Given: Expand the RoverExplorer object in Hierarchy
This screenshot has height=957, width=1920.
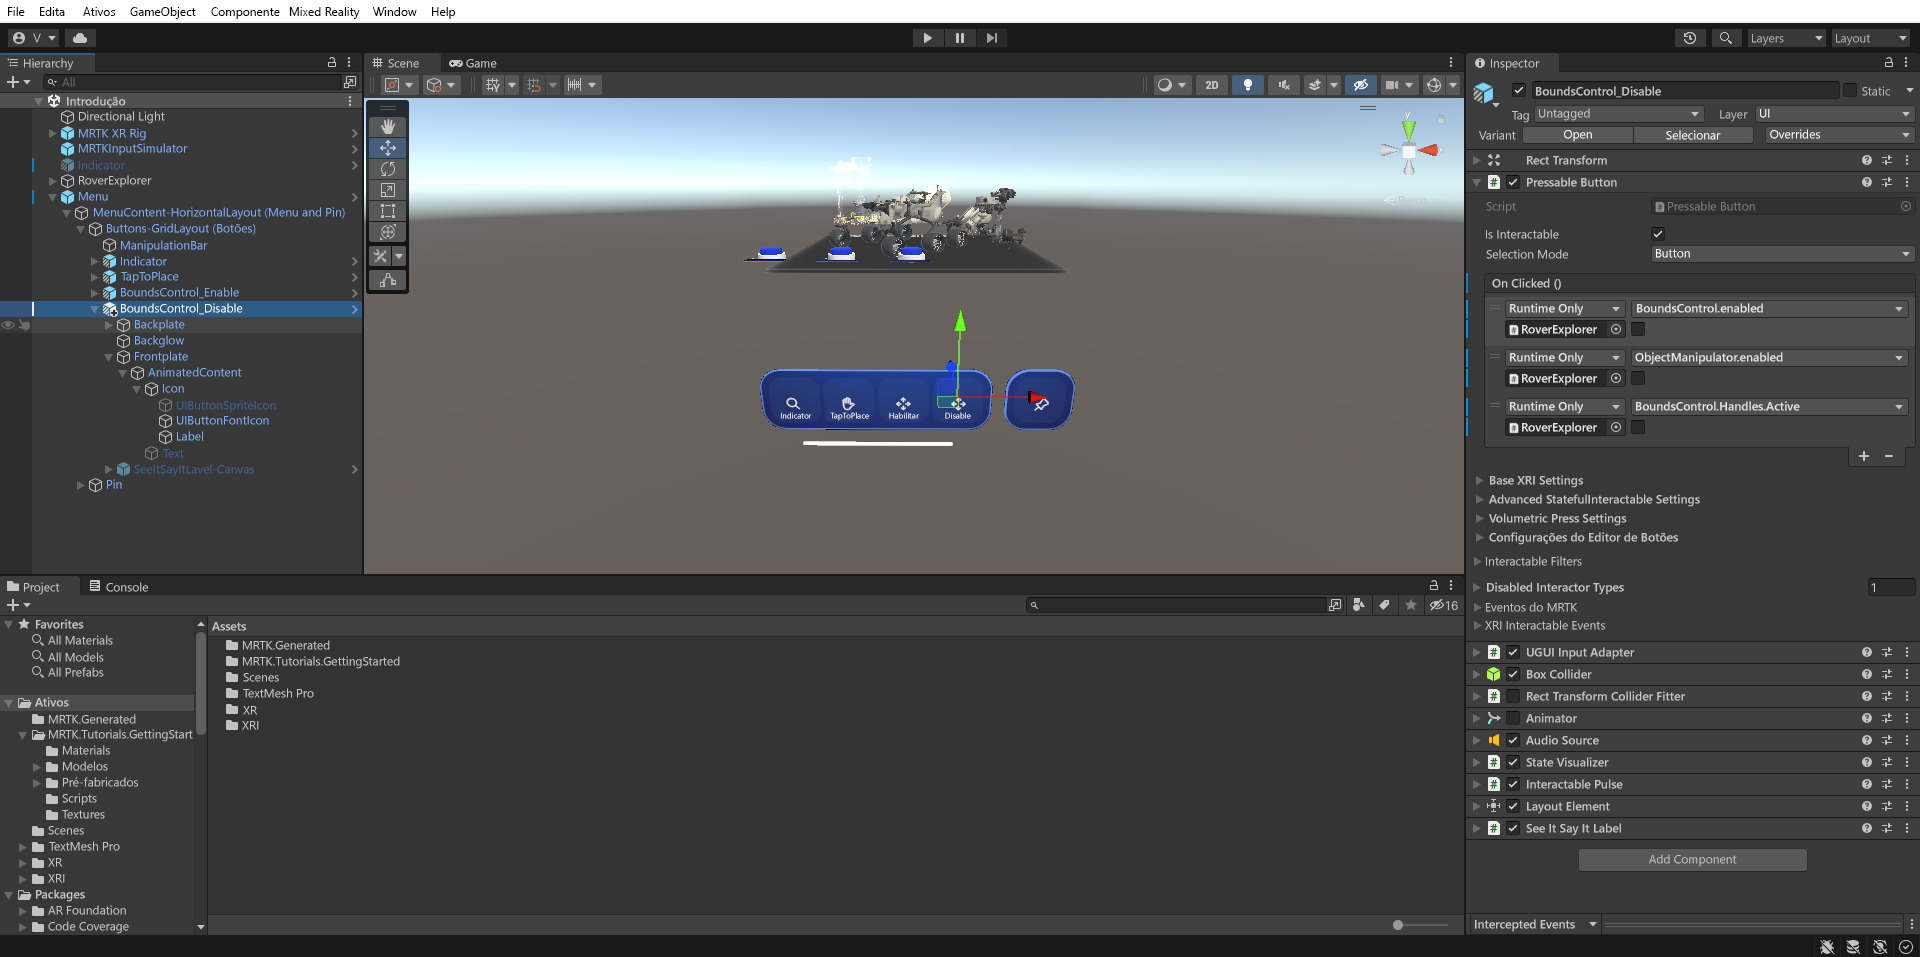Looking at the screenshot, I should pos(51,181).
